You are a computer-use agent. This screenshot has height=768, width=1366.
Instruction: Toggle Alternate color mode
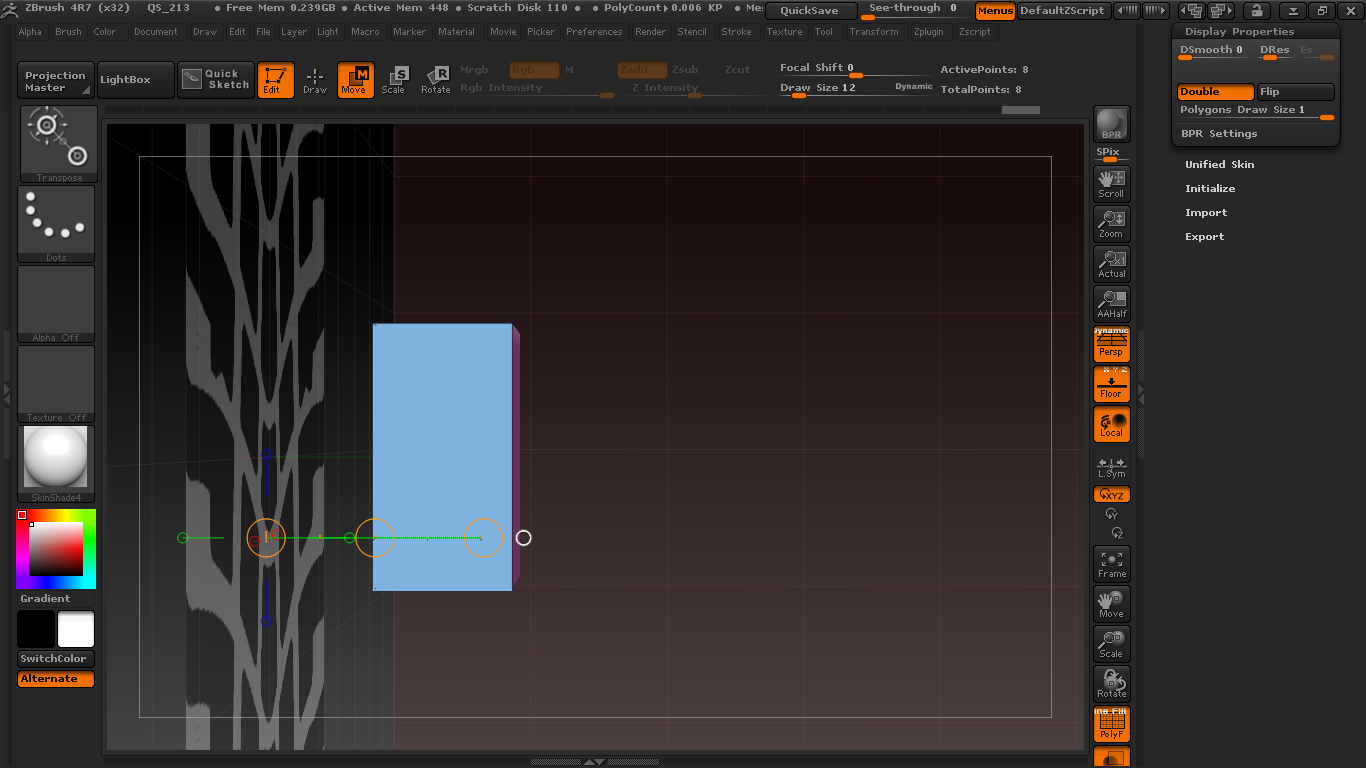pyautogui.click(x=56, y=679)
